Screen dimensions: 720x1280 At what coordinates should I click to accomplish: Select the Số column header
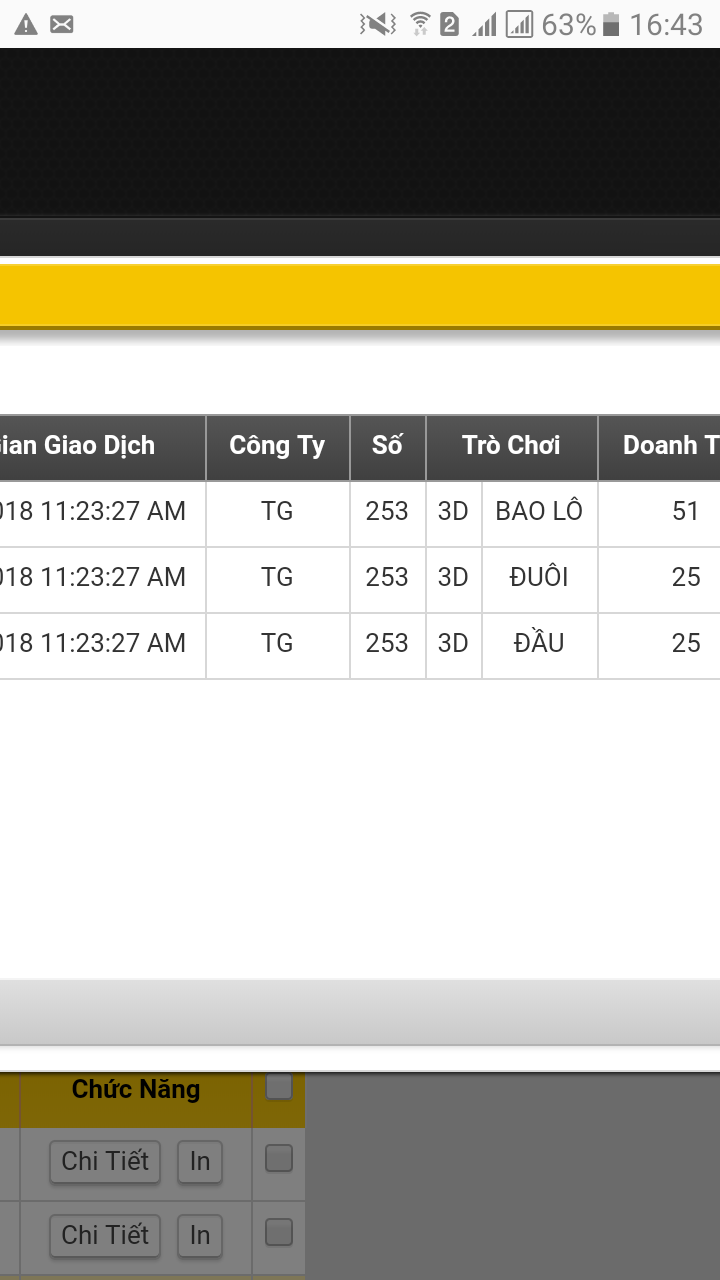coord(388,446)
